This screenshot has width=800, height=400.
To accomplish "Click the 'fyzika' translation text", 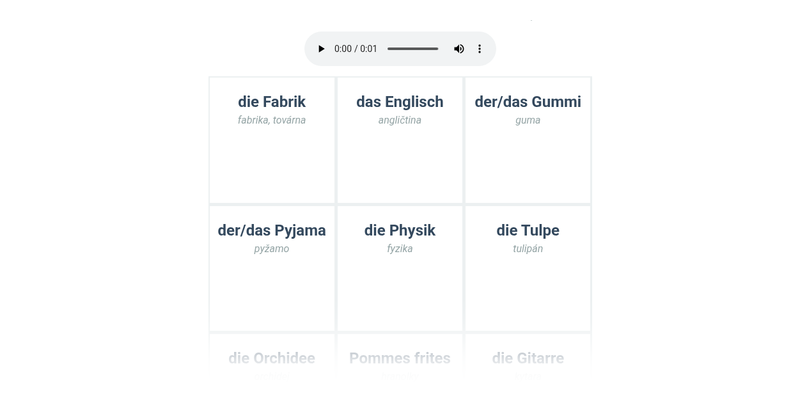I will [x=400, y=249].
